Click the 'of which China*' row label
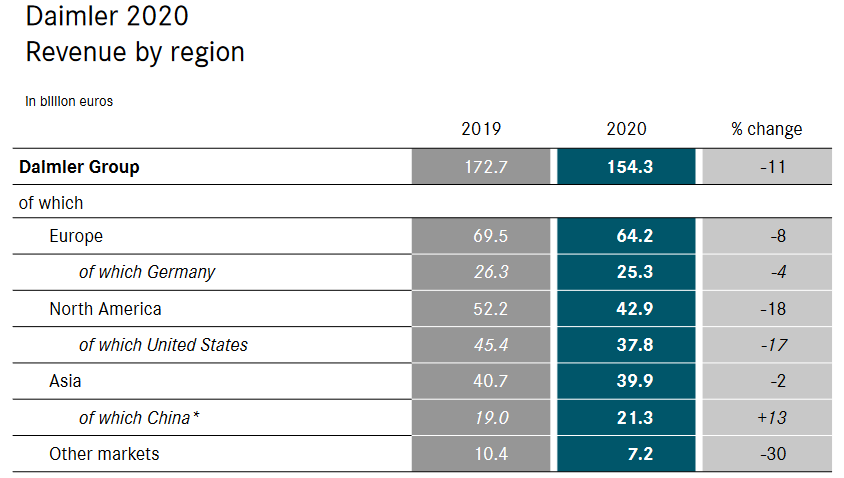Viewport: 844px width, 478px height. click(x=140, y=418)
